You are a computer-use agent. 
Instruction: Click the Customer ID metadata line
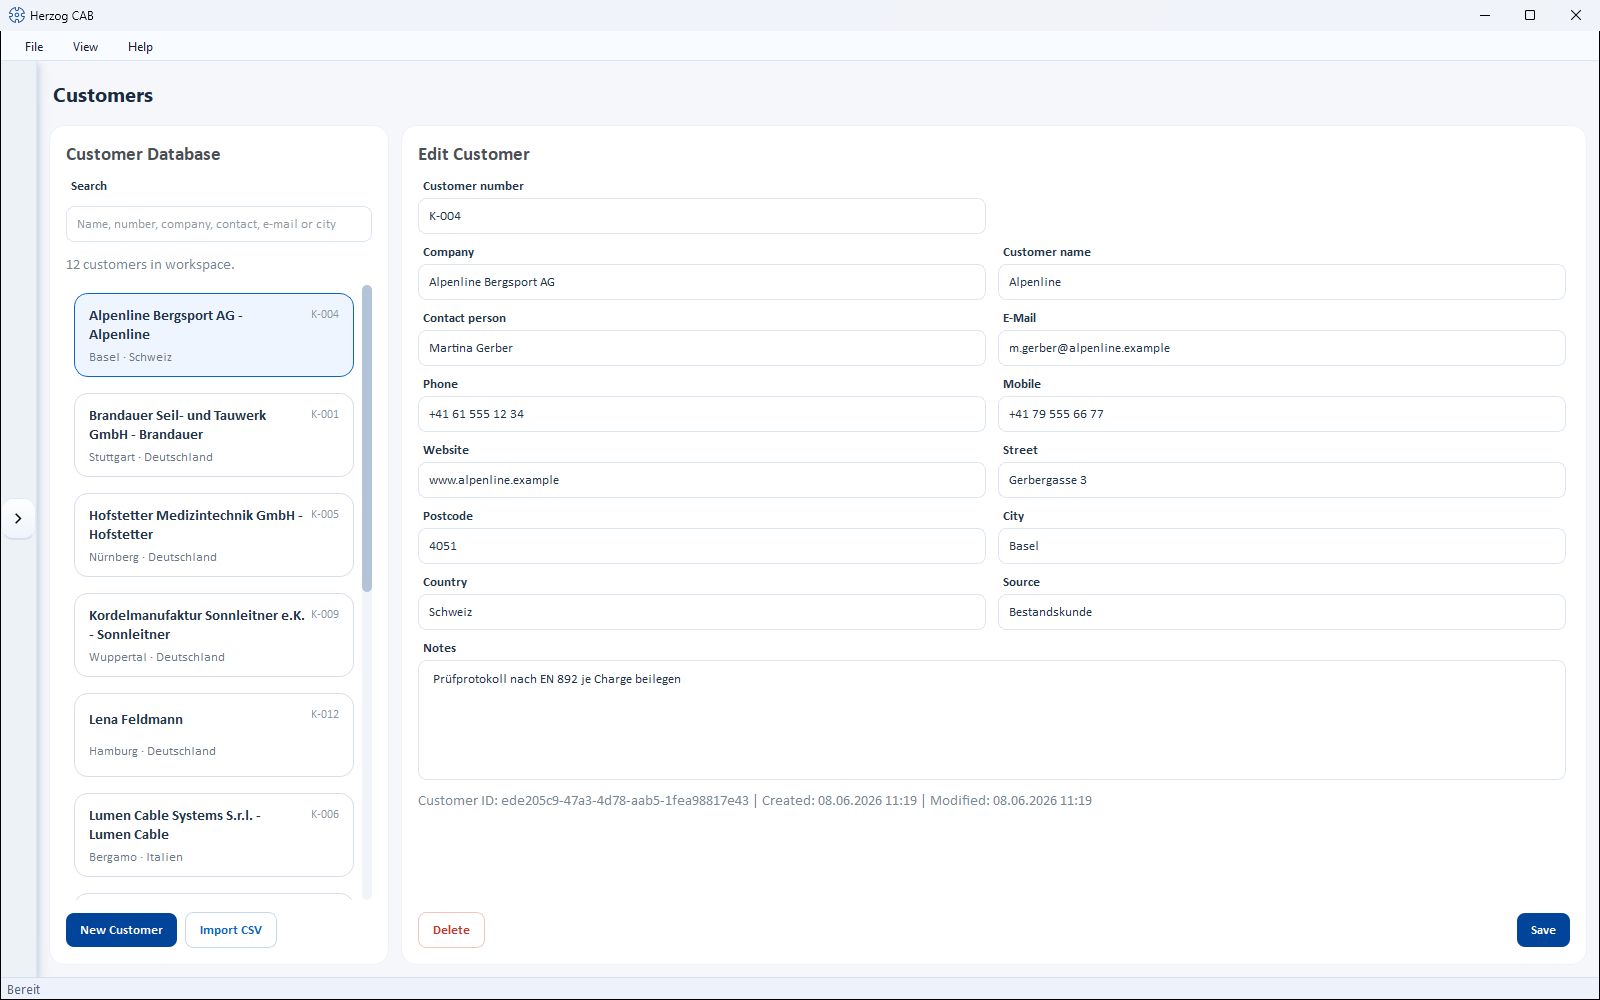(x=755, y=801)
